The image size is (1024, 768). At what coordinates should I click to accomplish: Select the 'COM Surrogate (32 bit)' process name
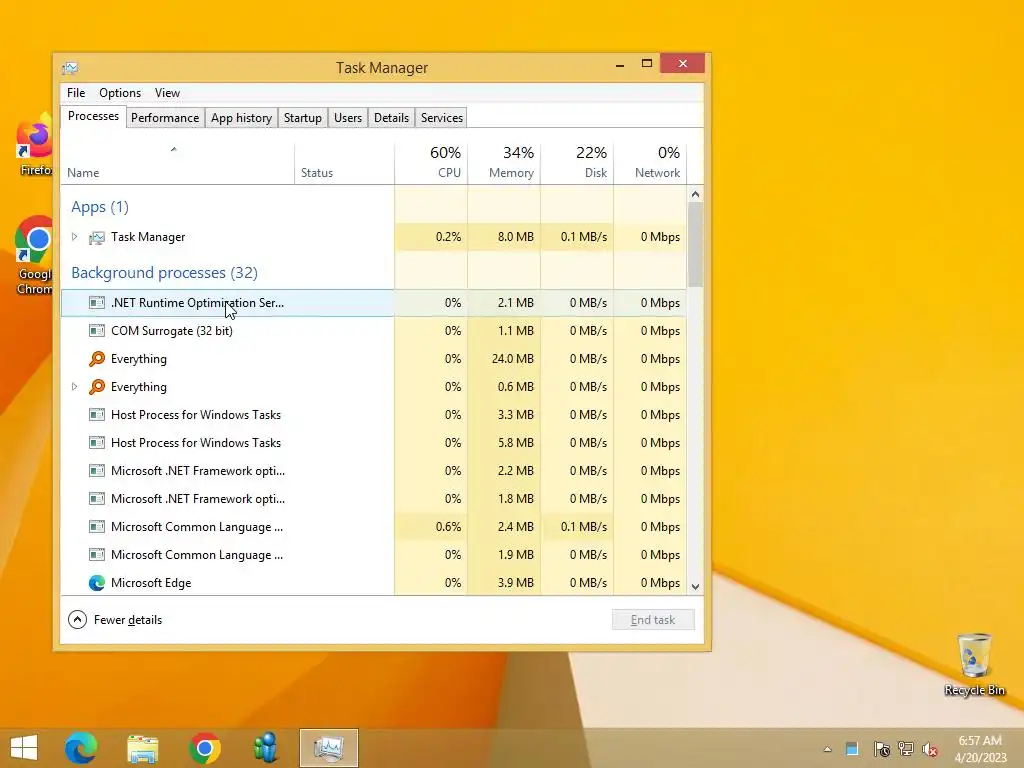[172, 331]
